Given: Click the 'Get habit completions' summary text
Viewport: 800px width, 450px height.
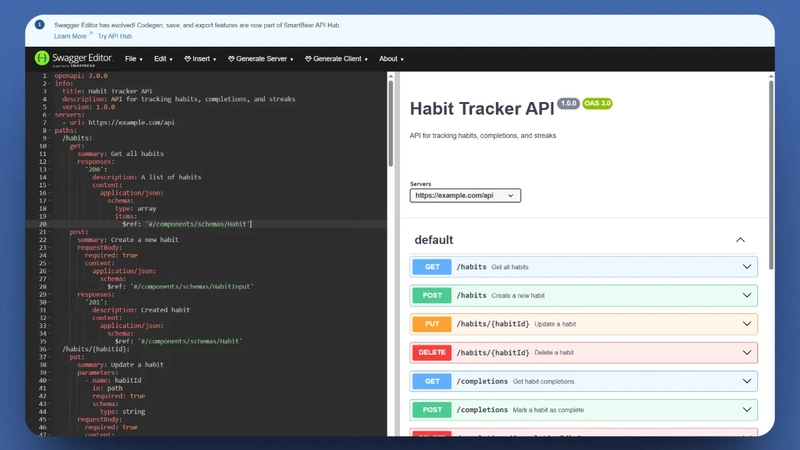Looking at the screenshot, I should point(543,382).
